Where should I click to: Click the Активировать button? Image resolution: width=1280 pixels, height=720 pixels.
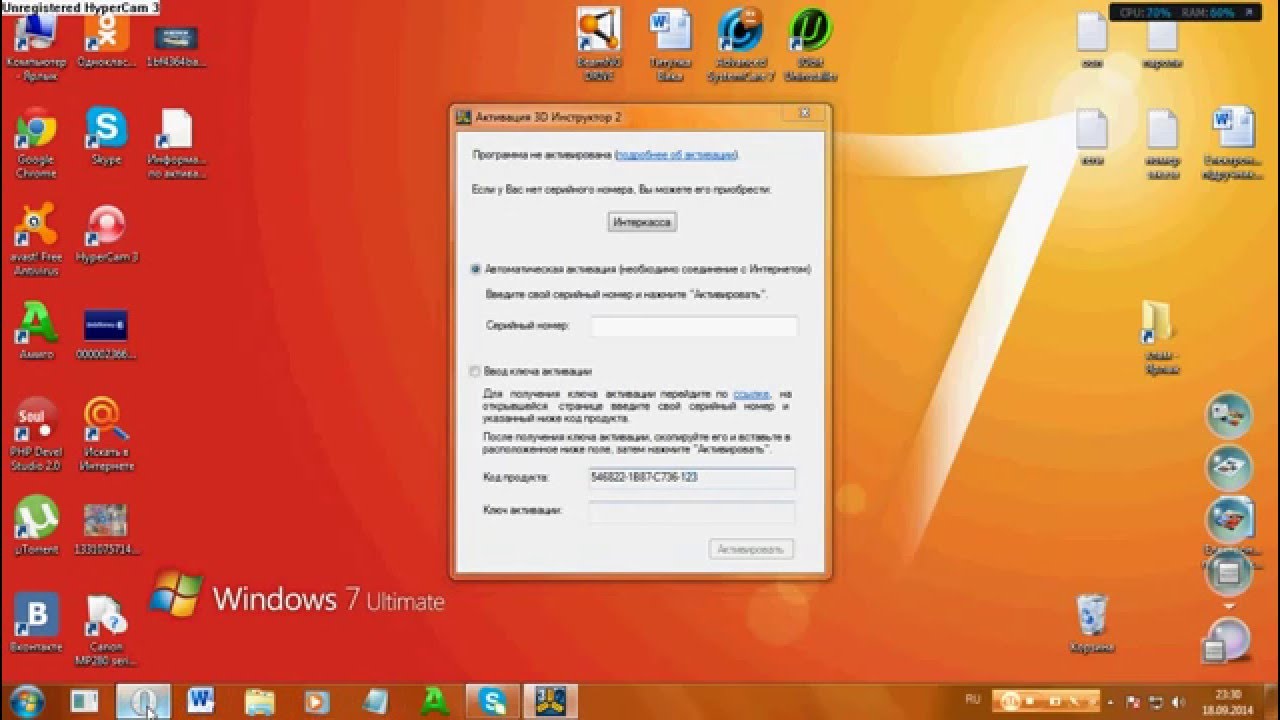(752, 549)
